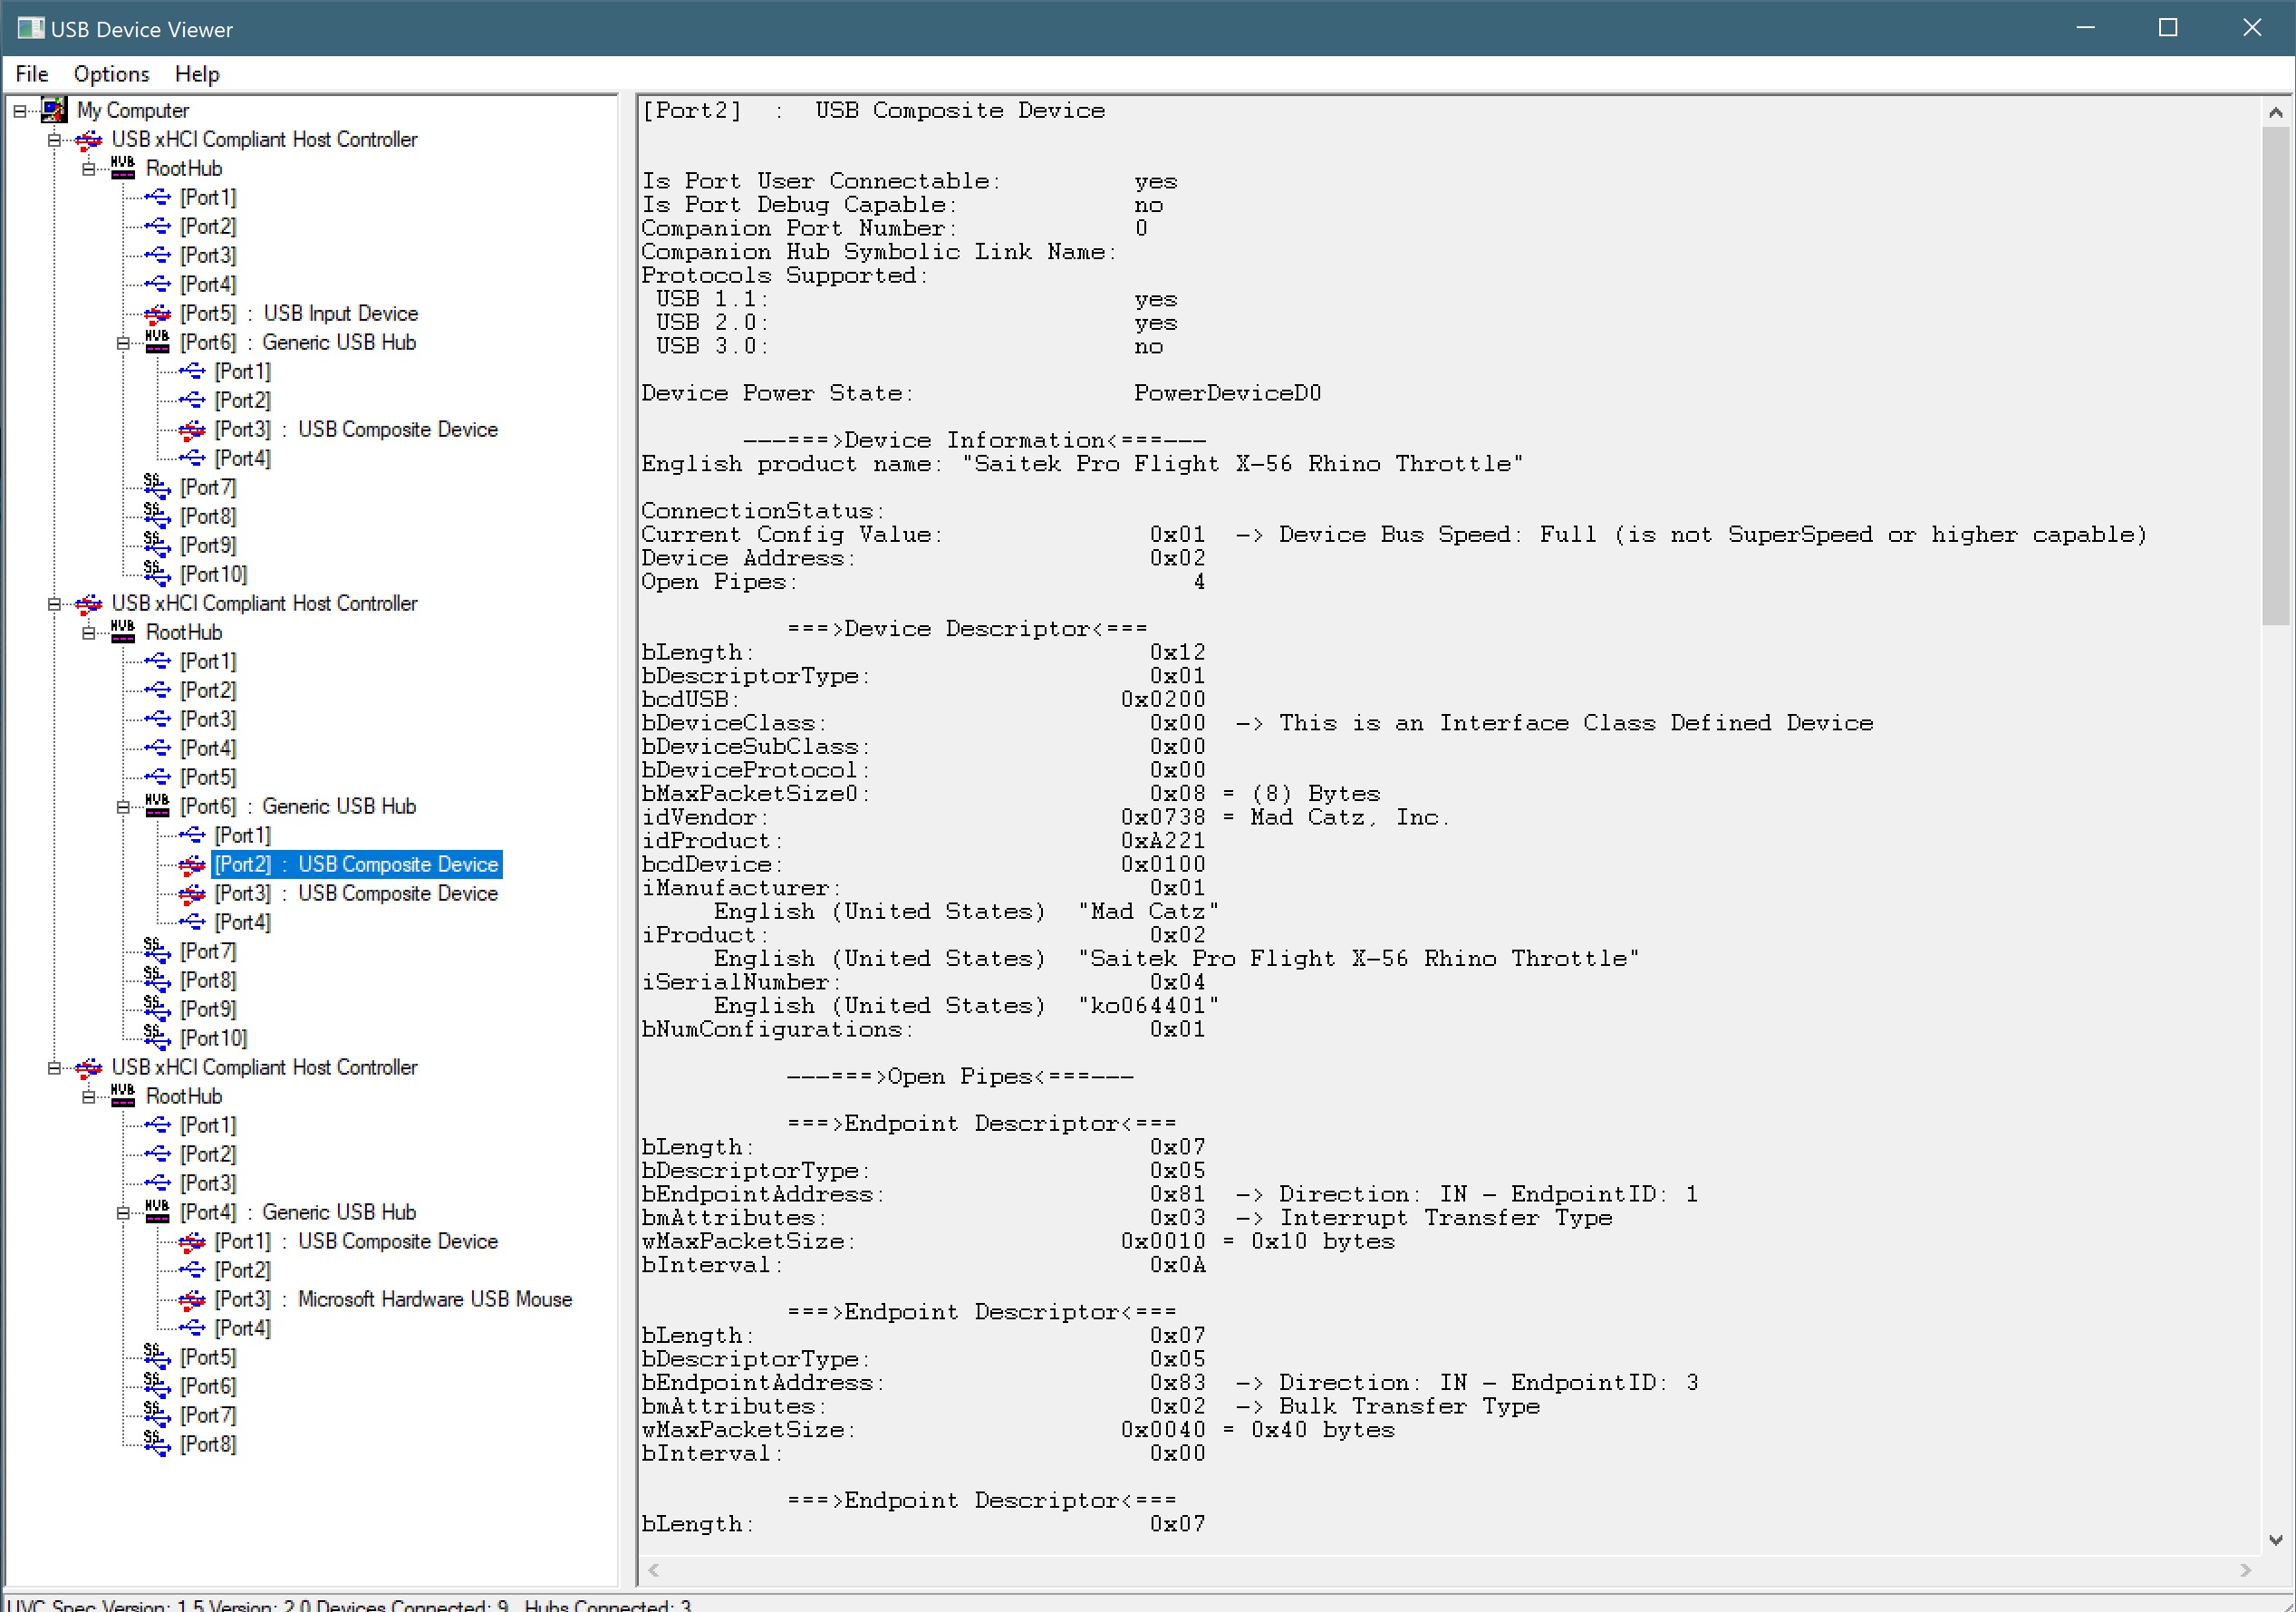Click the details header "[Port2] : USB Composite Device"
2296x1612 pixels.
pos(873,111)
